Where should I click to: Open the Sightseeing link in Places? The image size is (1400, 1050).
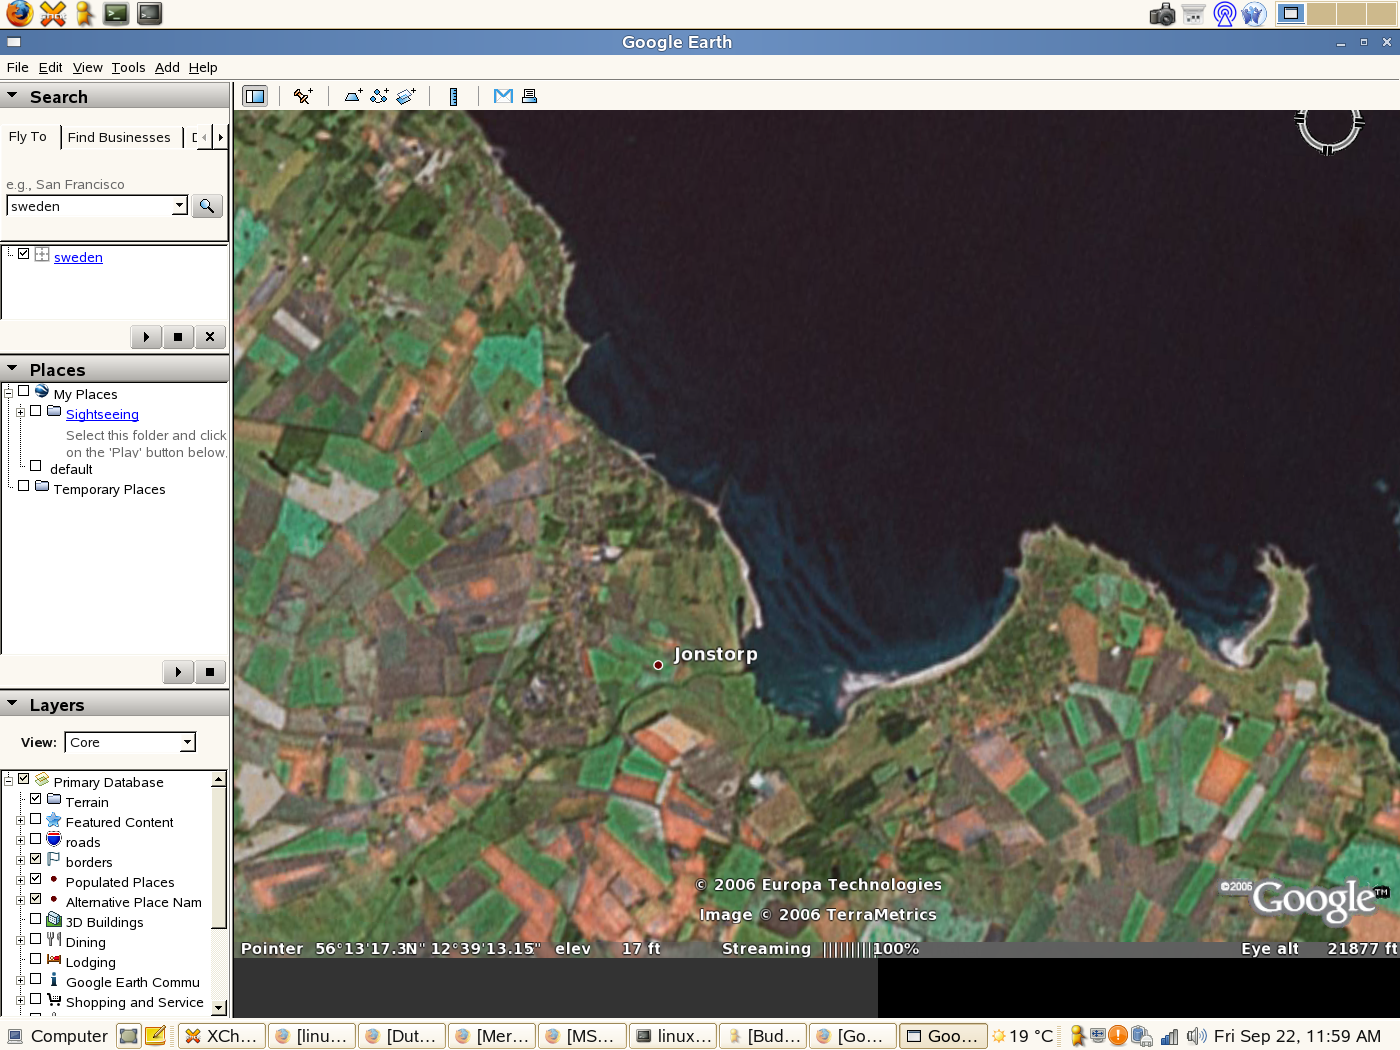point(102,414)
